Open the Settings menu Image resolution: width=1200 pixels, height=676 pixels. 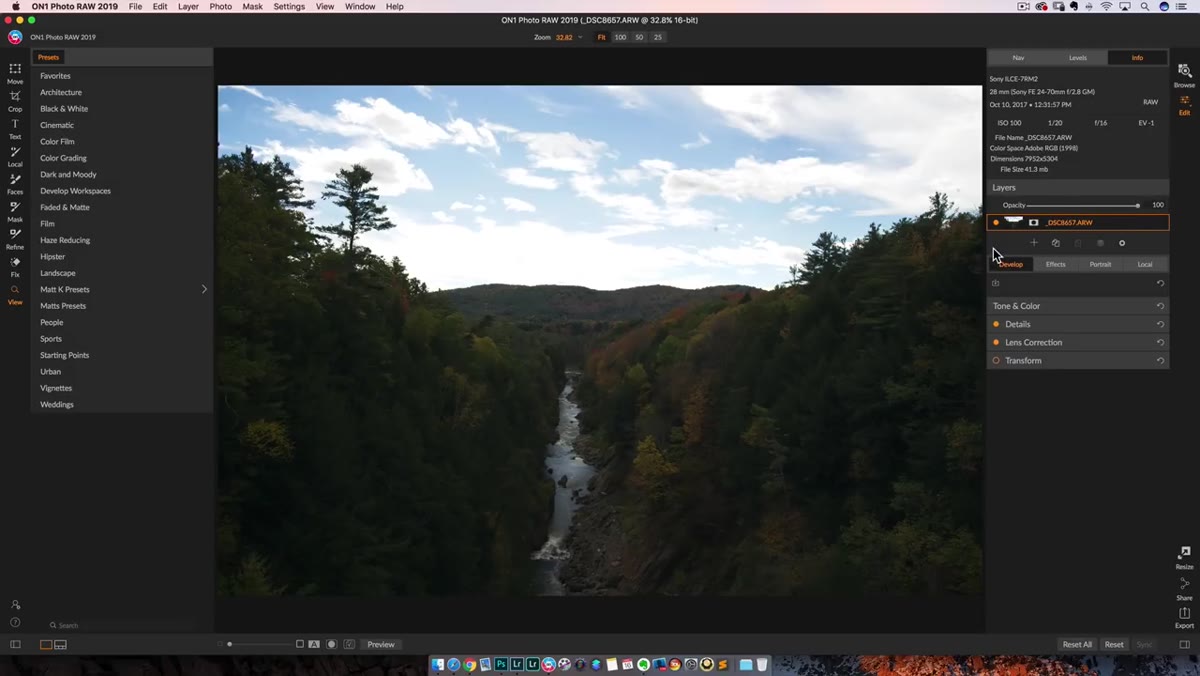(x=289, y=6)
